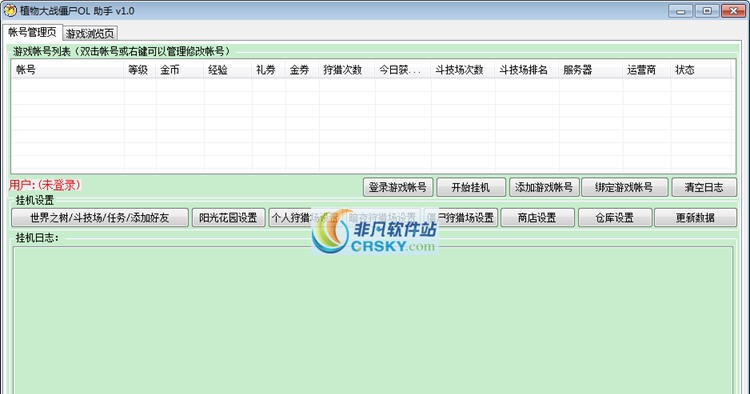This screenshot has height=394, width=750.
Task: Open 阳光花园设置 button
Action: pos(229,218)
